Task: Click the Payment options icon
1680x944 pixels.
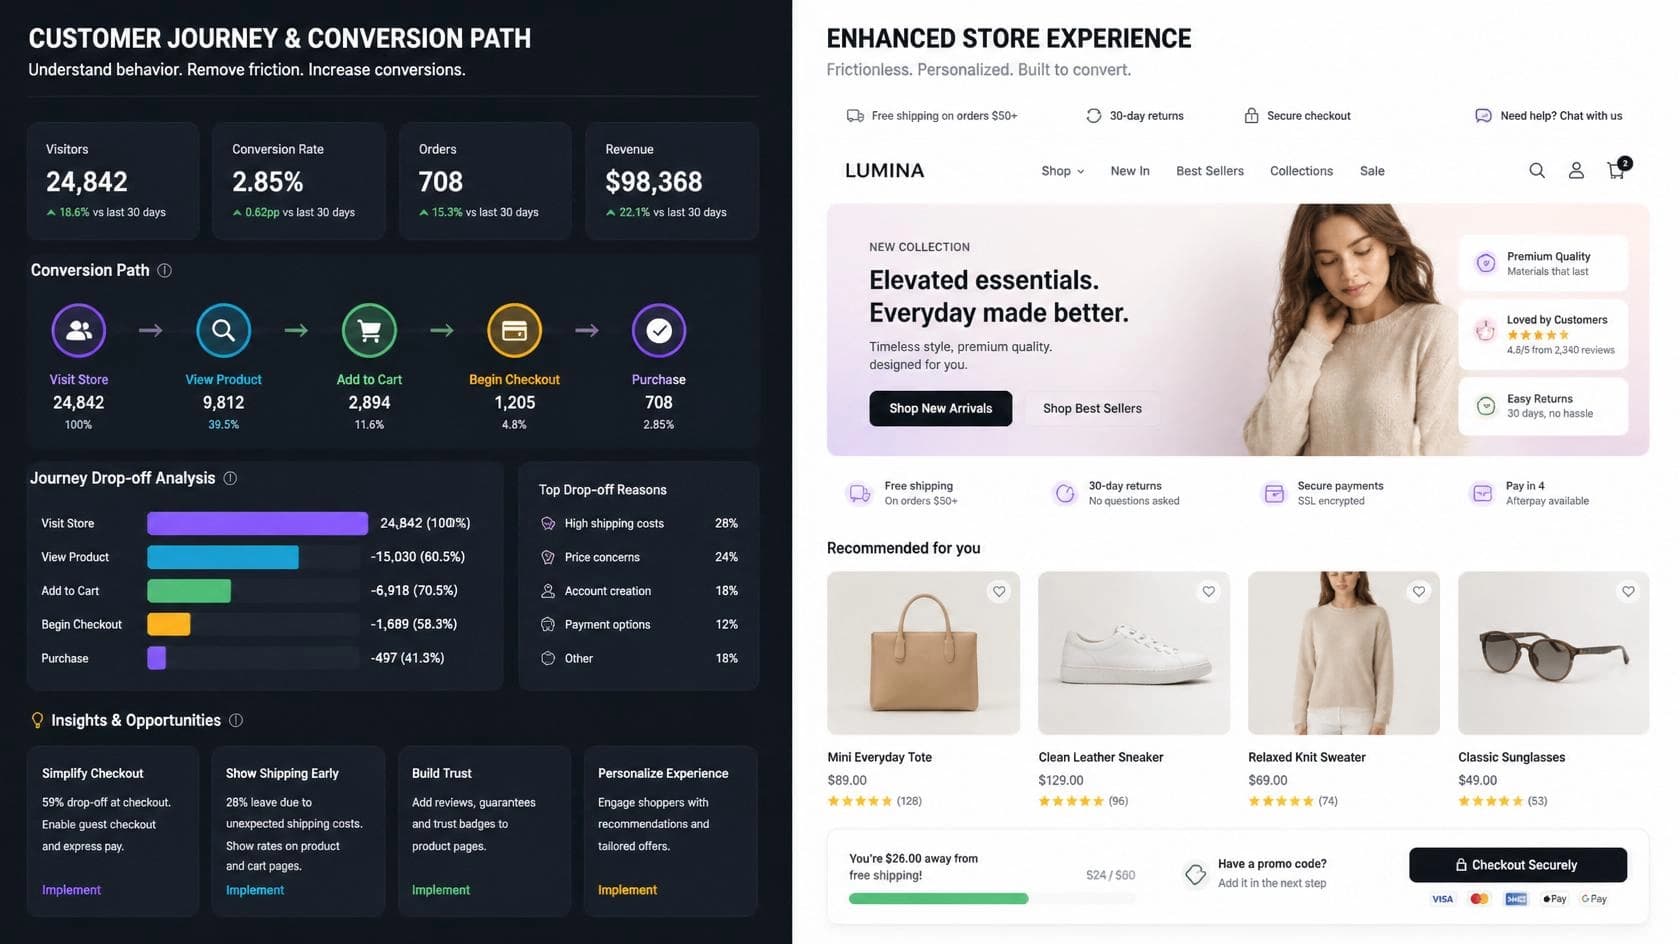Action: pos(548,624)
